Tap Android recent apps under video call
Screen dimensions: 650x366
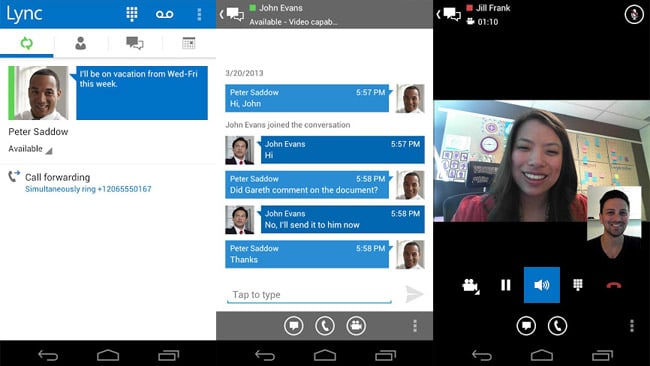pos(602,355)
